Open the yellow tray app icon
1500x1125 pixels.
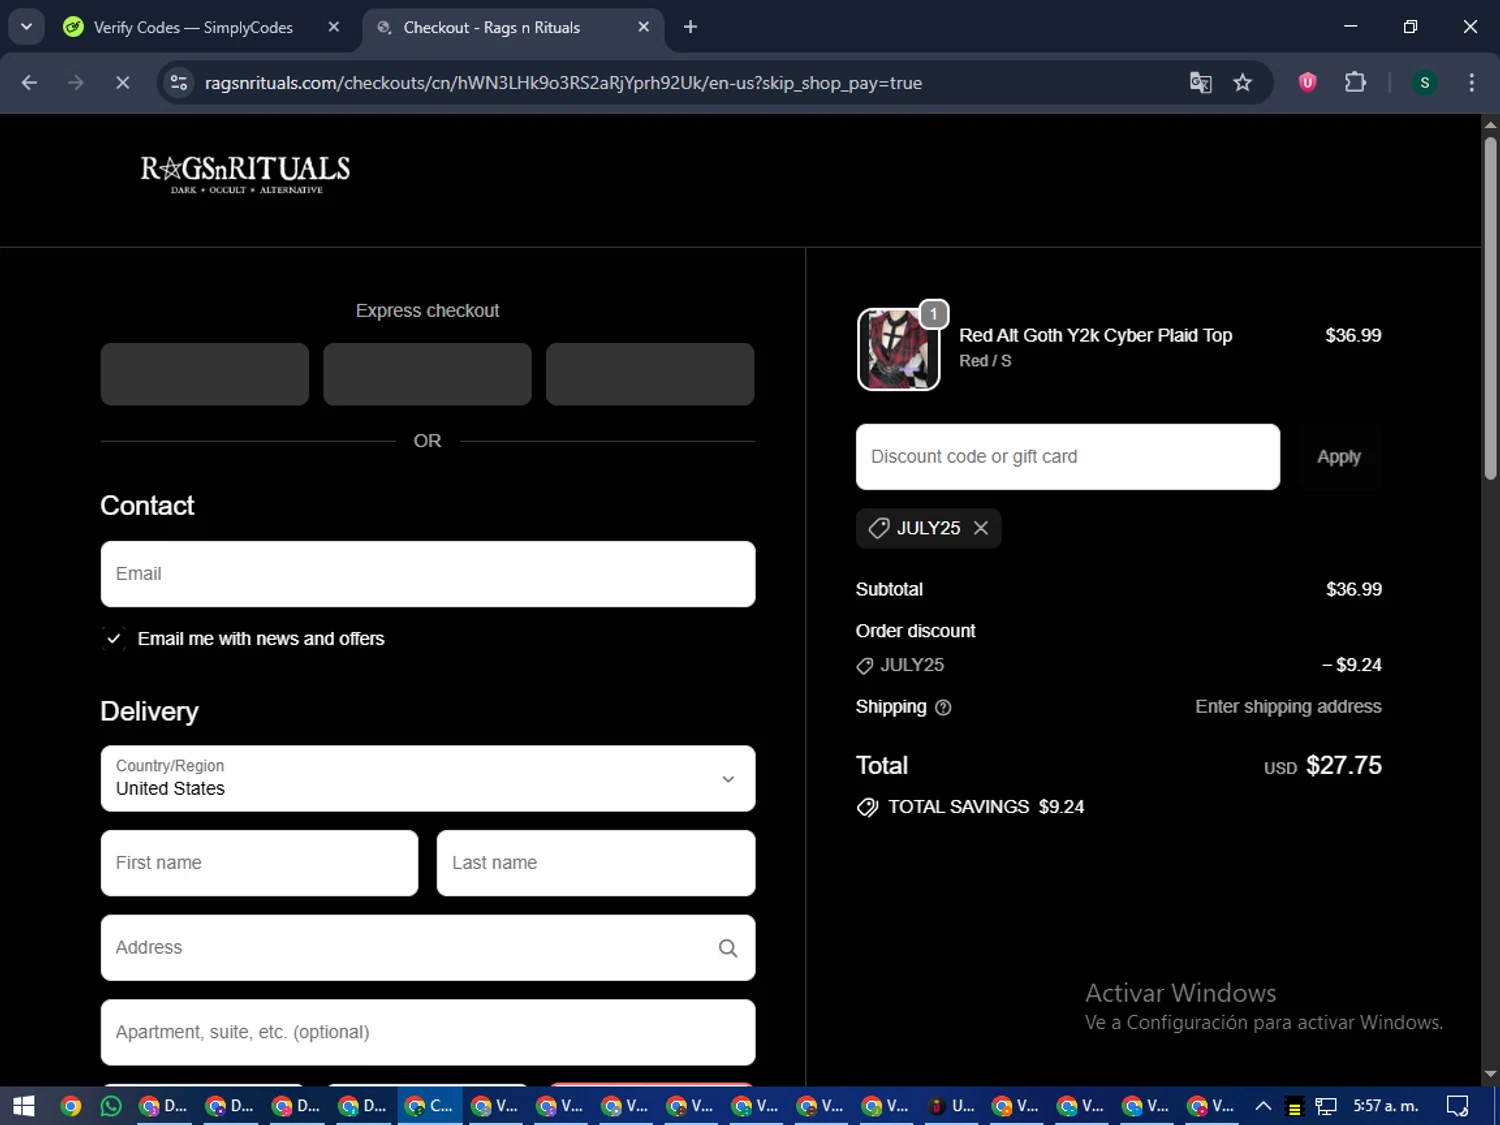tap(1294, 1108)
